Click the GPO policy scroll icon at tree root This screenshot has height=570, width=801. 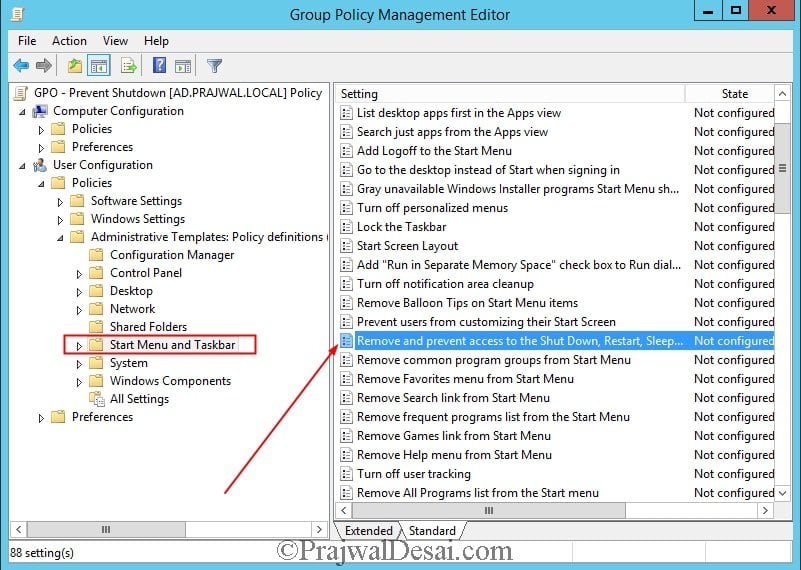pos(21,93)
